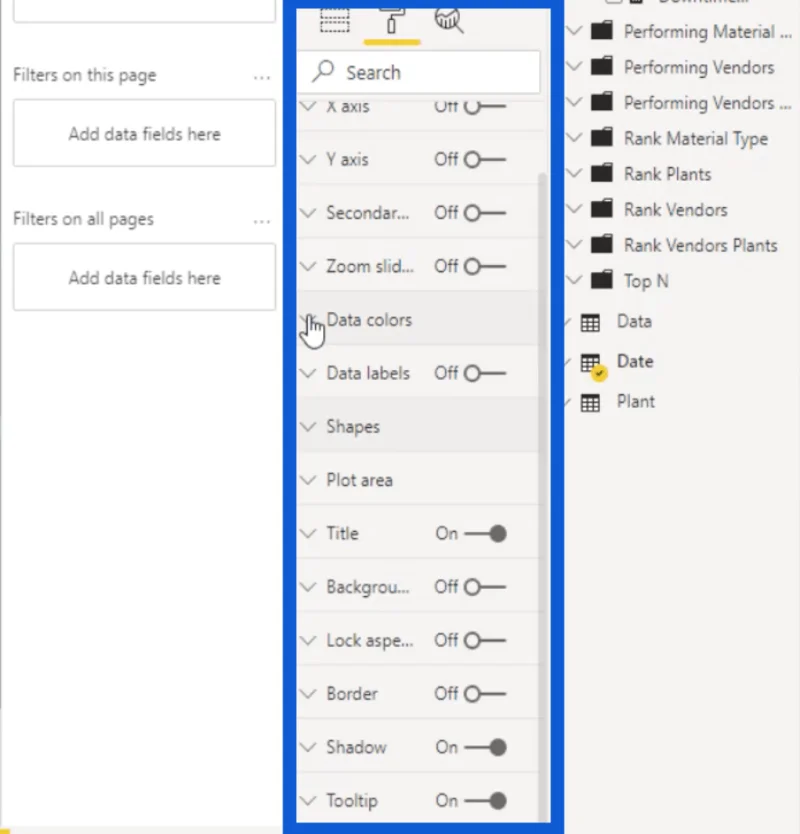Turn off the Title toggle
The width and height of the screenshot is (800, 834).
(x=485, y=533)
